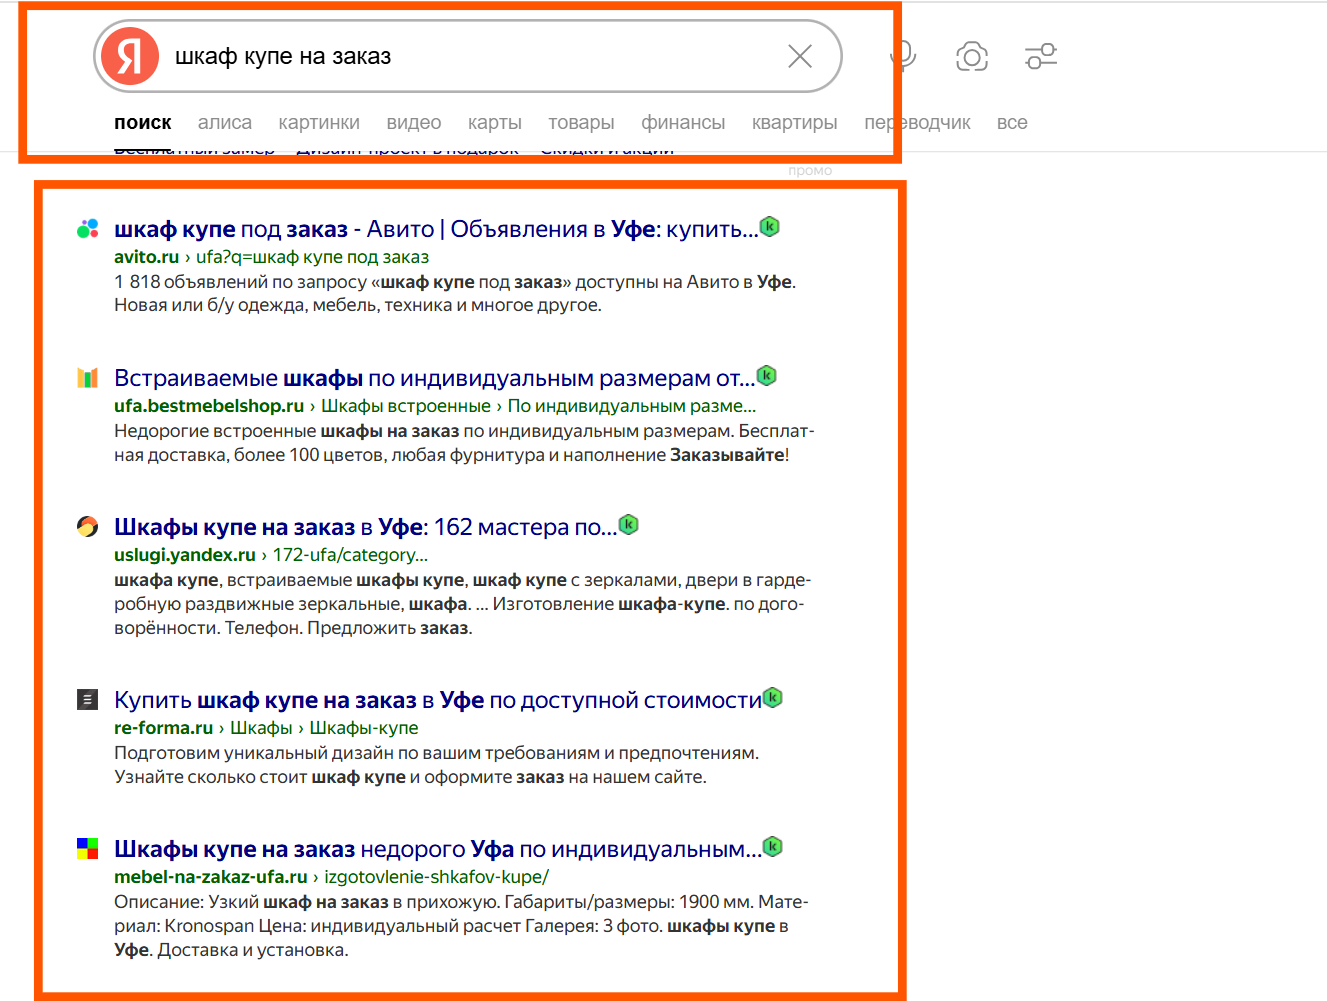Open Встраиваемые шкафы по индивидуальным размерам link
This screenshot has height=1001, width=1327.
(433, 378)
